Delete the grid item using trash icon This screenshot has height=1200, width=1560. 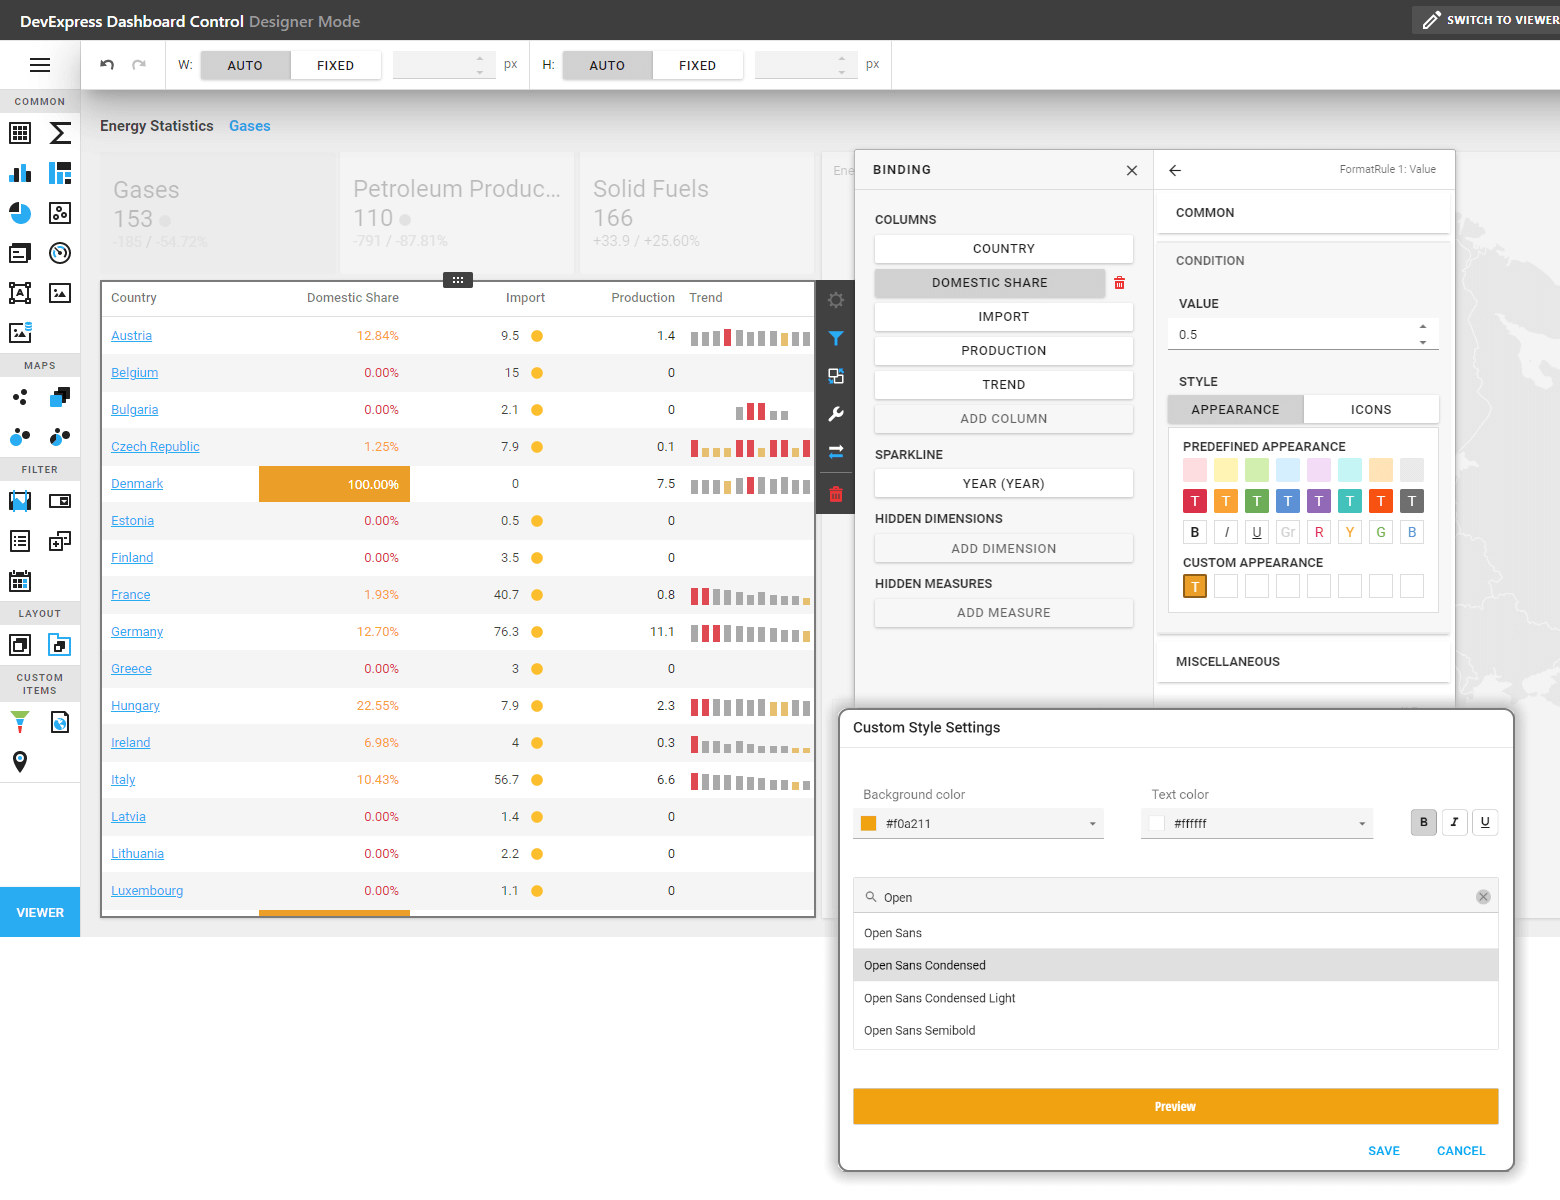(x=836, y=493)
